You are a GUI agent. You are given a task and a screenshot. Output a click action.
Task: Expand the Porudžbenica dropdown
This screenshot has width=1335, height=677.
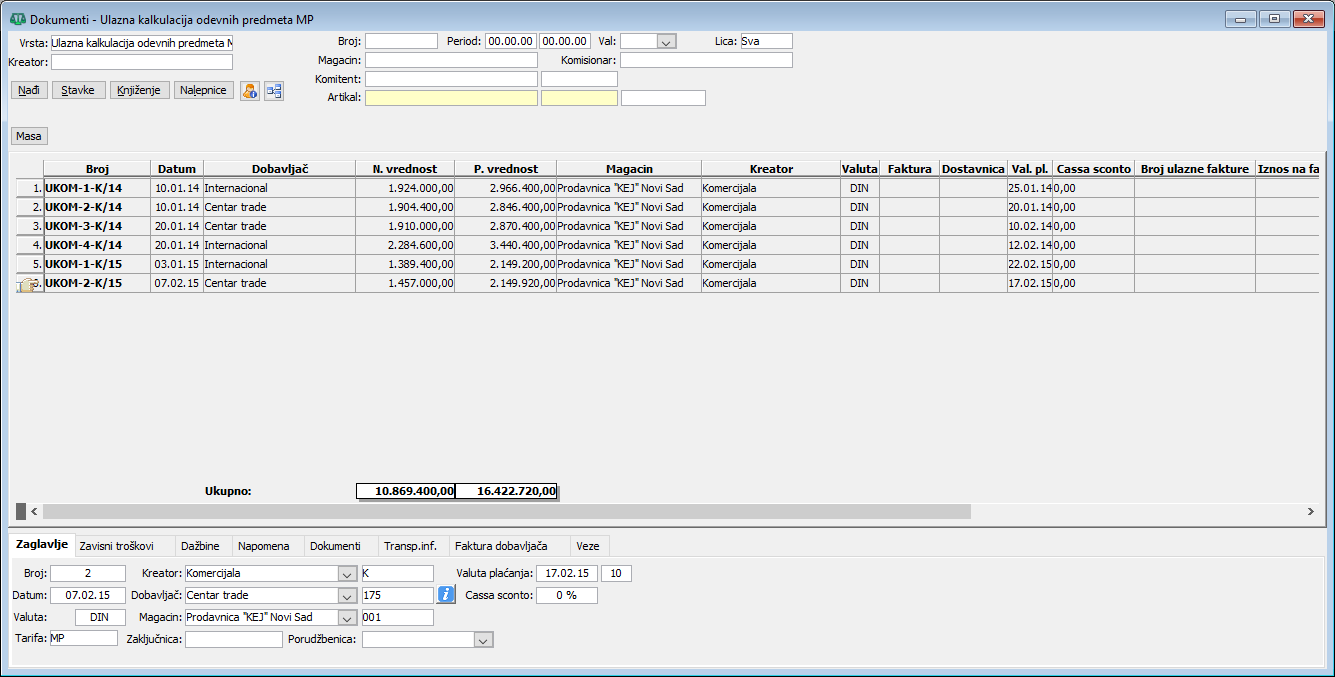[x=483, y=639]
